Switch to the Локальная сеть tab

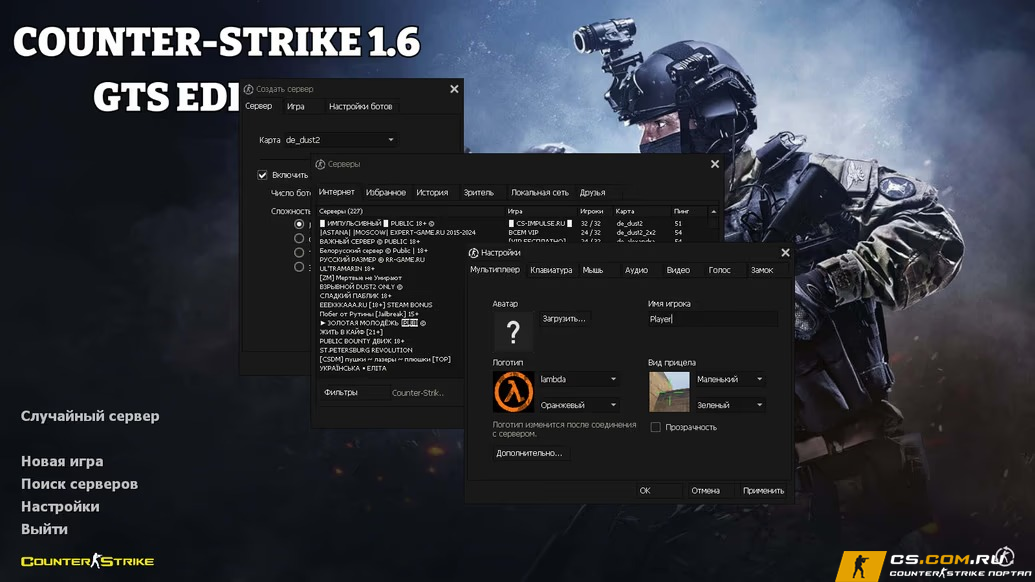pyautogui.click(x=539, y=193)
